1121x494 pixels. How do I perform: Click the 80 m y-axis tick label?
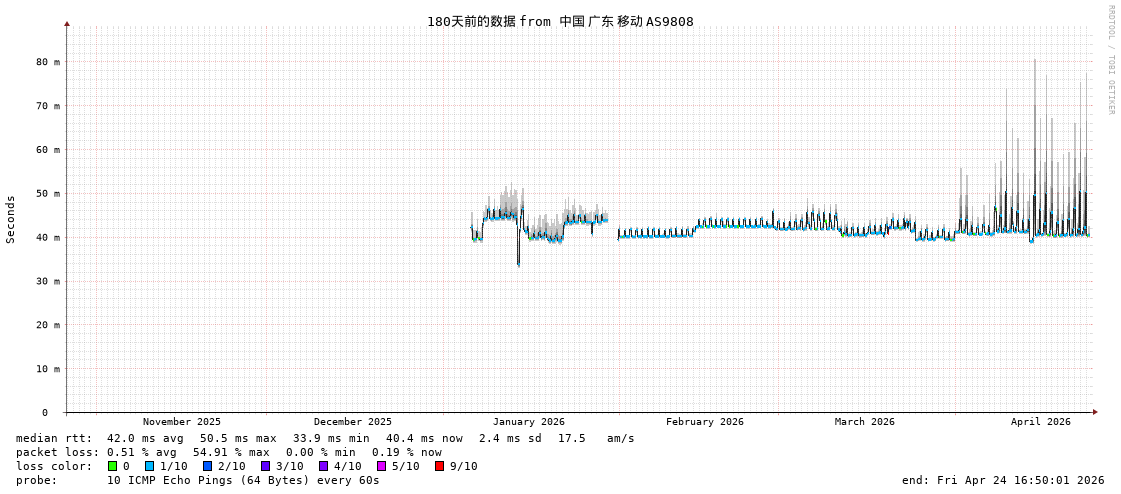click(48, 62)
